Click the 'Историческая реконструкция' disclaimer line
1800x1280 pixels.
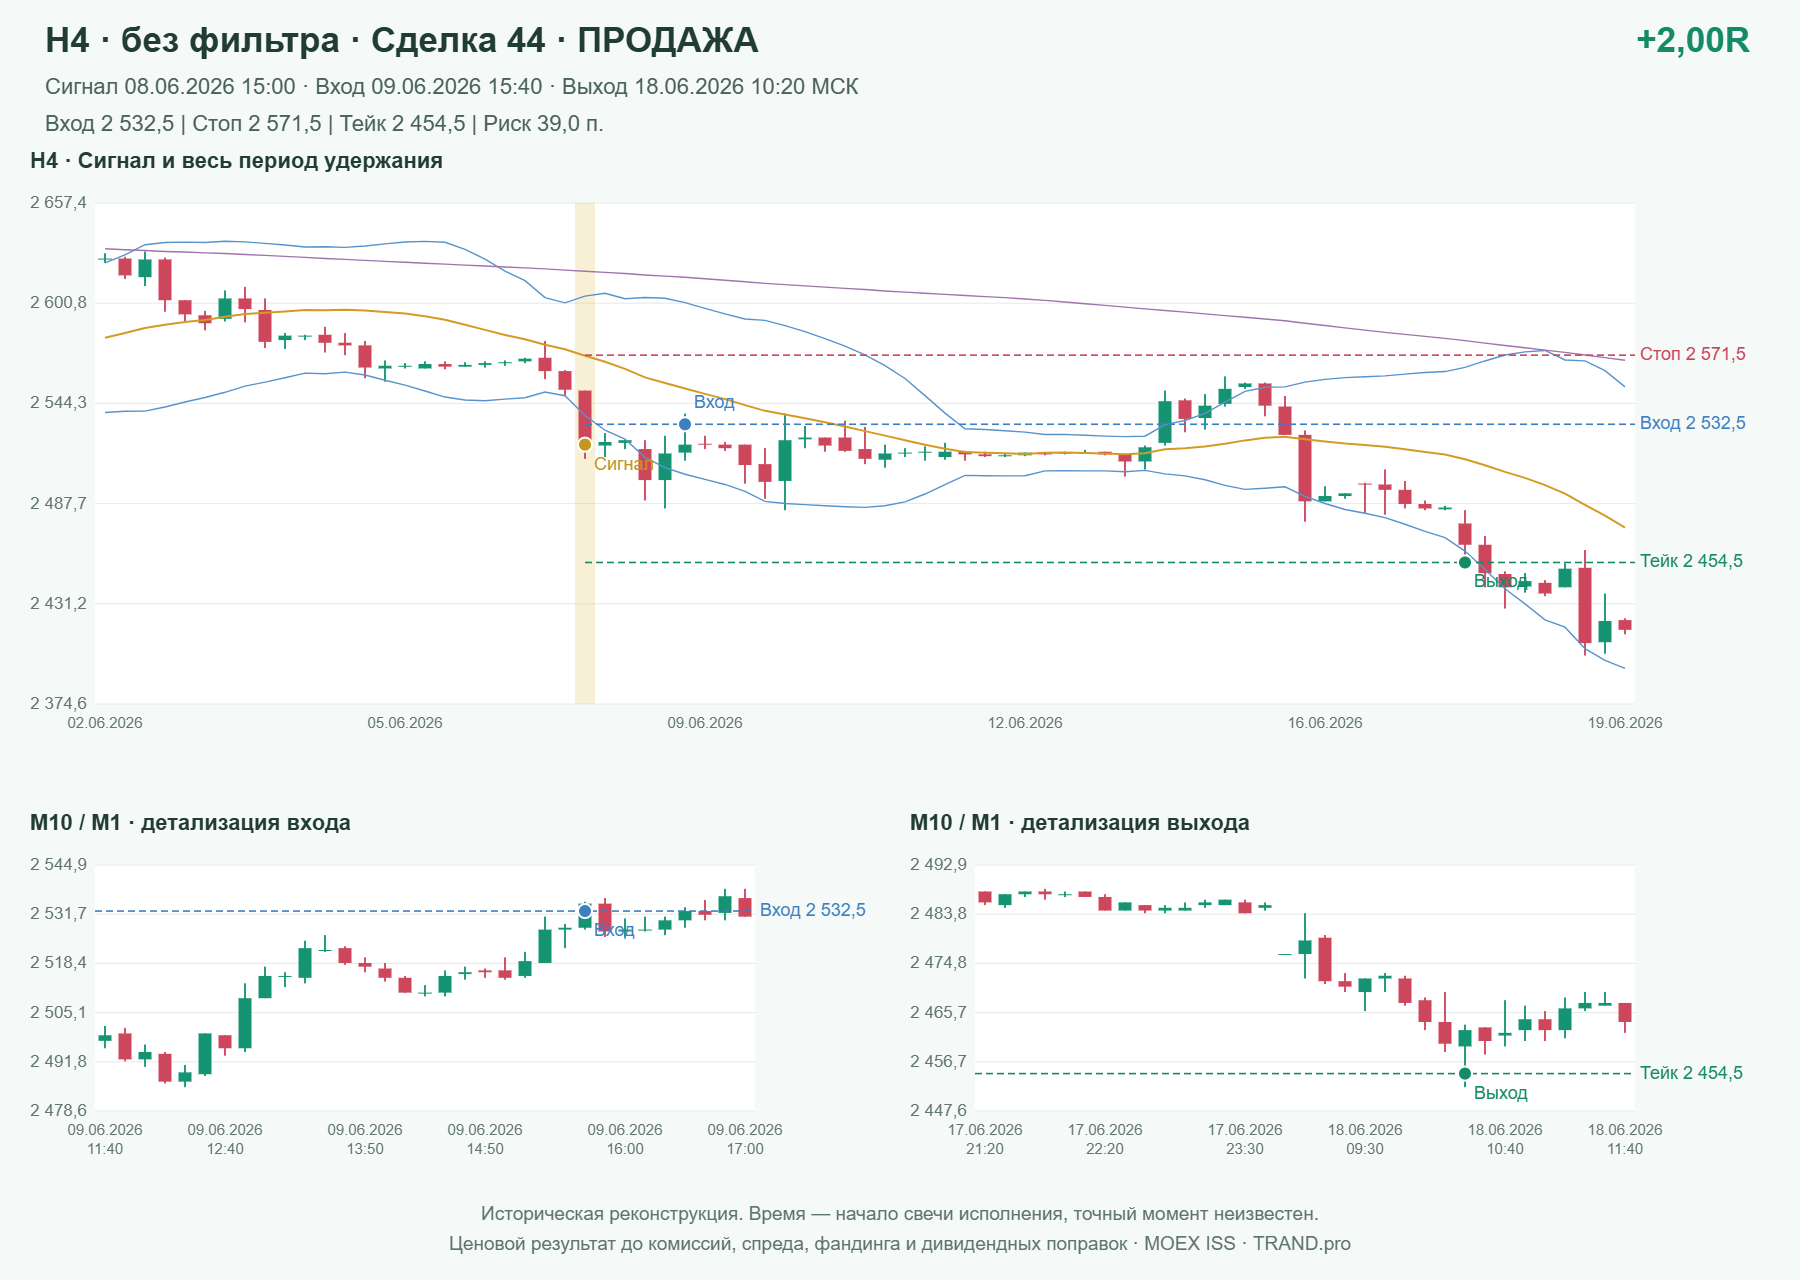coord(900,1214)
